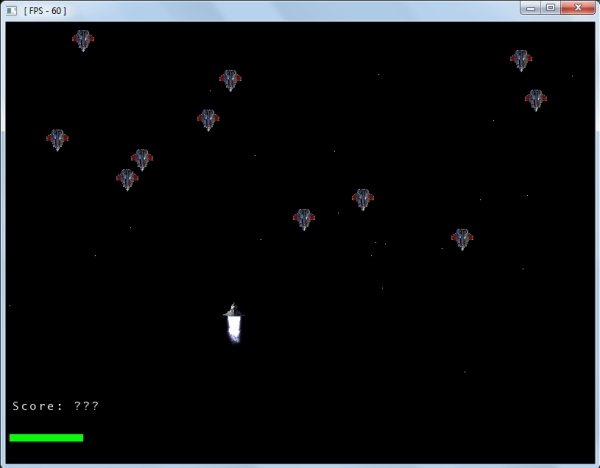Click the lowest, rightmost enemy ship
Image resolution: width=600 pixels, height=468 pixels.
tap(462, 239)
